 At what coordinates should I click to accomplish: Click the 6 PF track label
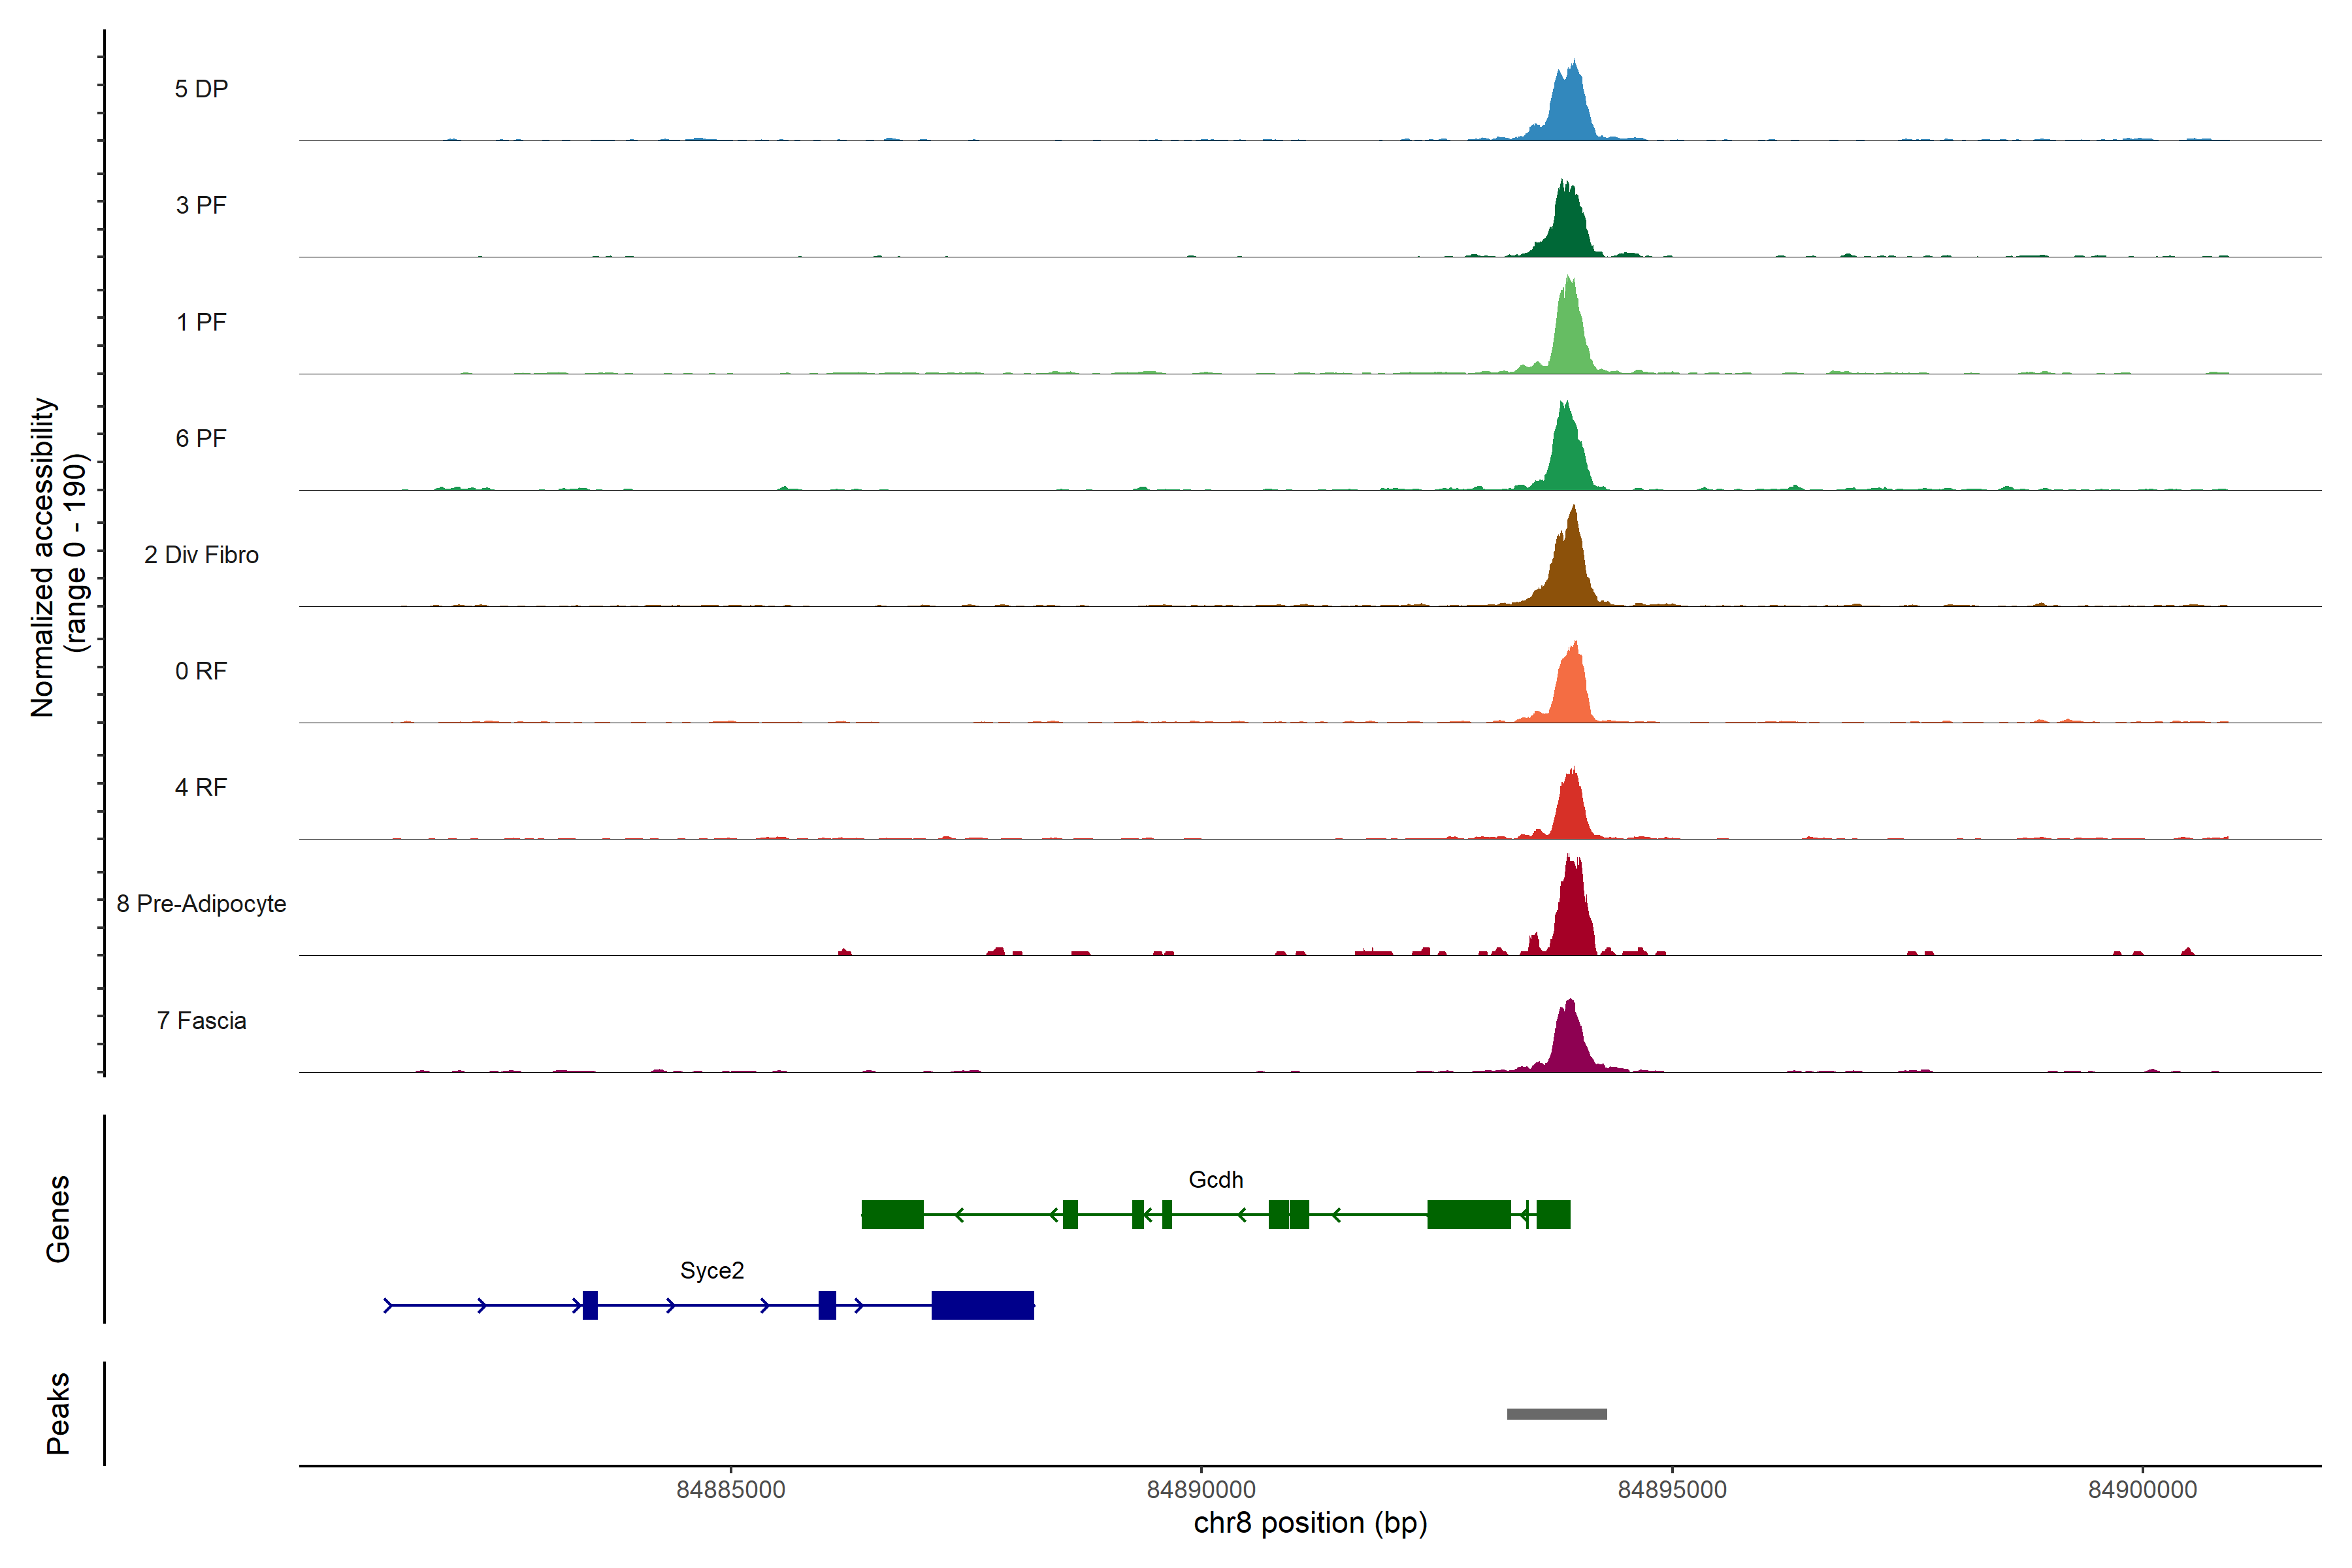pos(201,438)
